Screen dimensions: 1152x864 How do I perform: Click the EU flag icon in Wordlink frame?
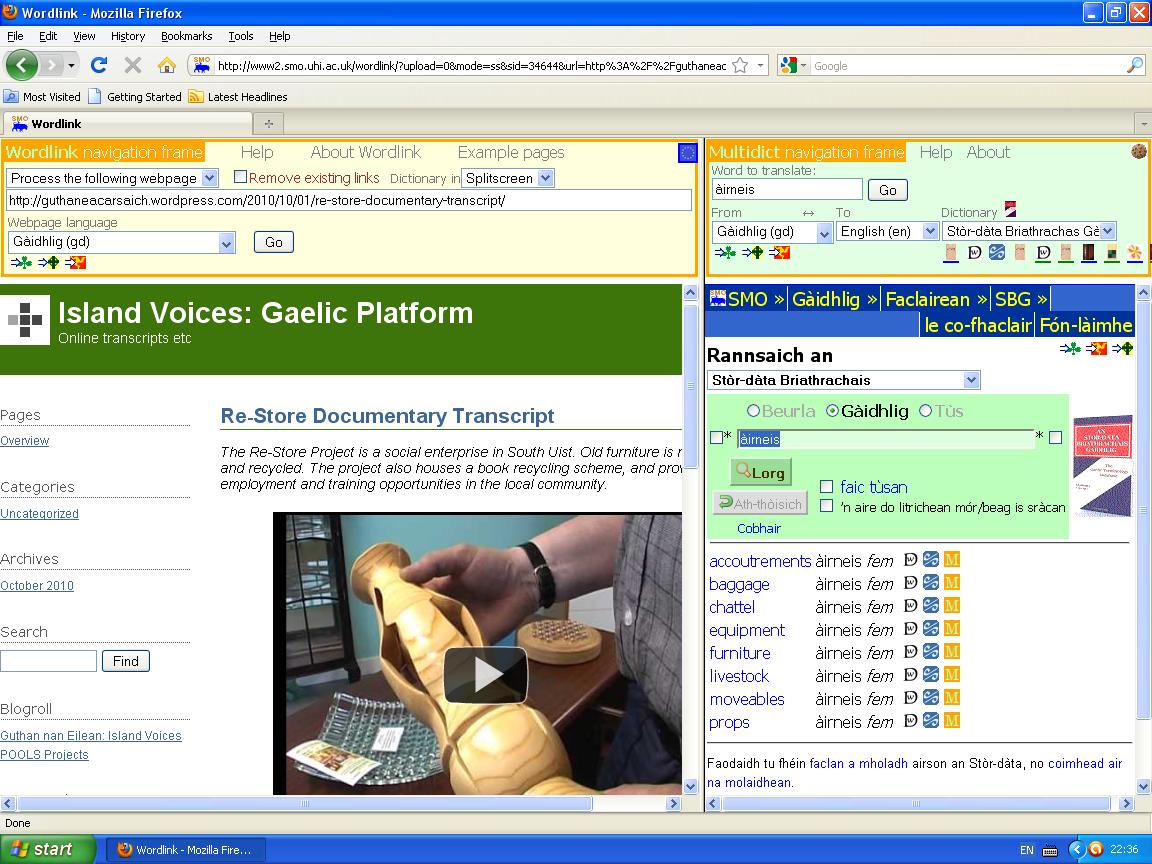[x=687, y=153]
